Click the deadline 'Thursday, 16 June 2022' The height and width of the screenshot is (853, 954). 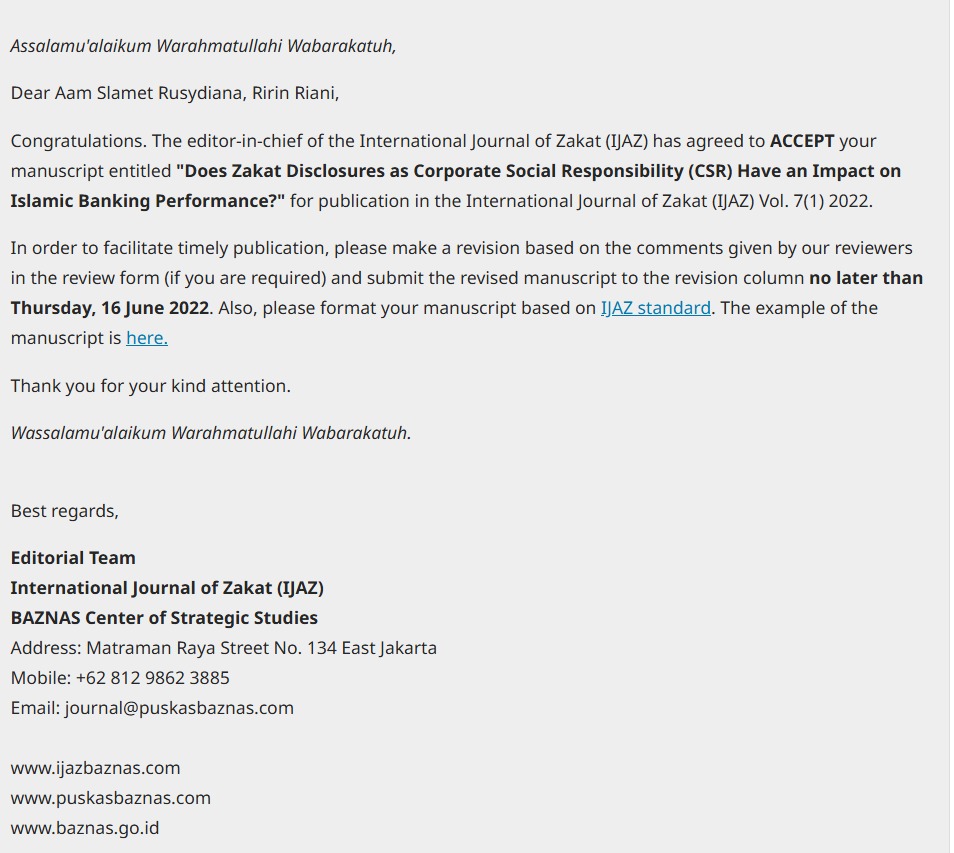110,308
